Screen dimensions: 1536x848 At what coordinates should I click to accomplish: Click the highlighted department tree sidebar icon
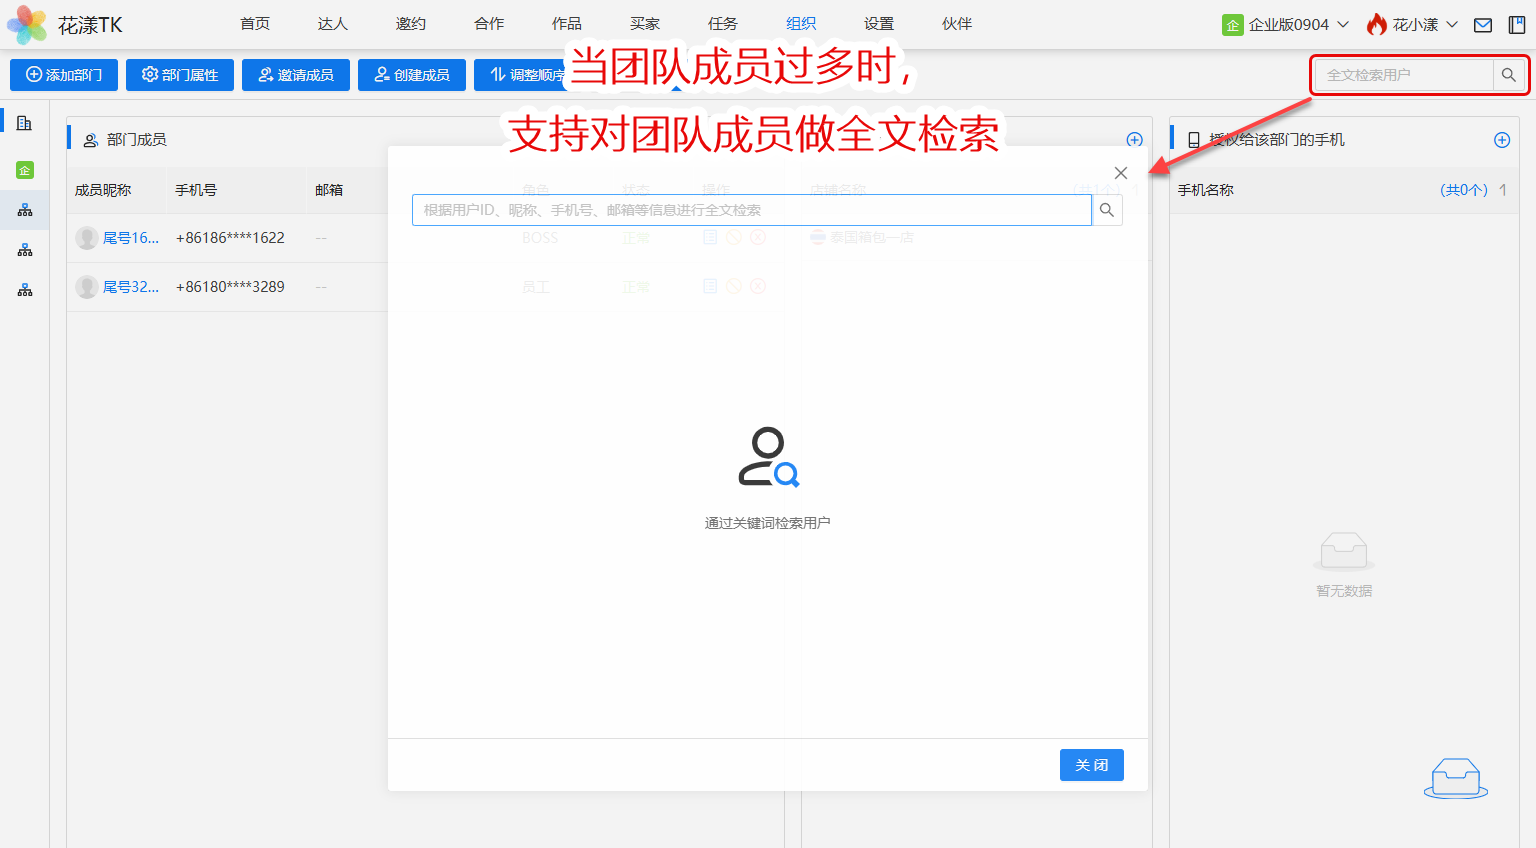25,210
